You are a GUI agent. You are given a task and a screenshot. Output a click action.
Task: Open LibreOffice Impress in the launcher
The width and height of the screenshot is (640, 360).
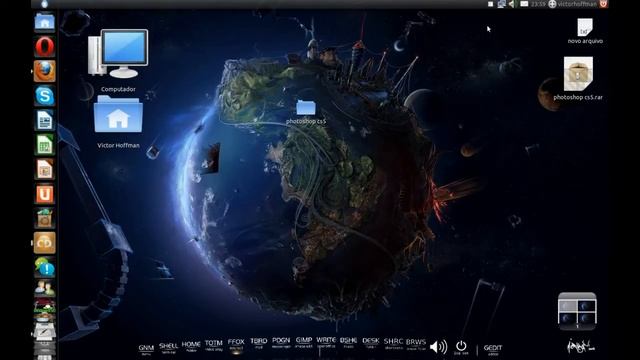[x=44, y=169]
